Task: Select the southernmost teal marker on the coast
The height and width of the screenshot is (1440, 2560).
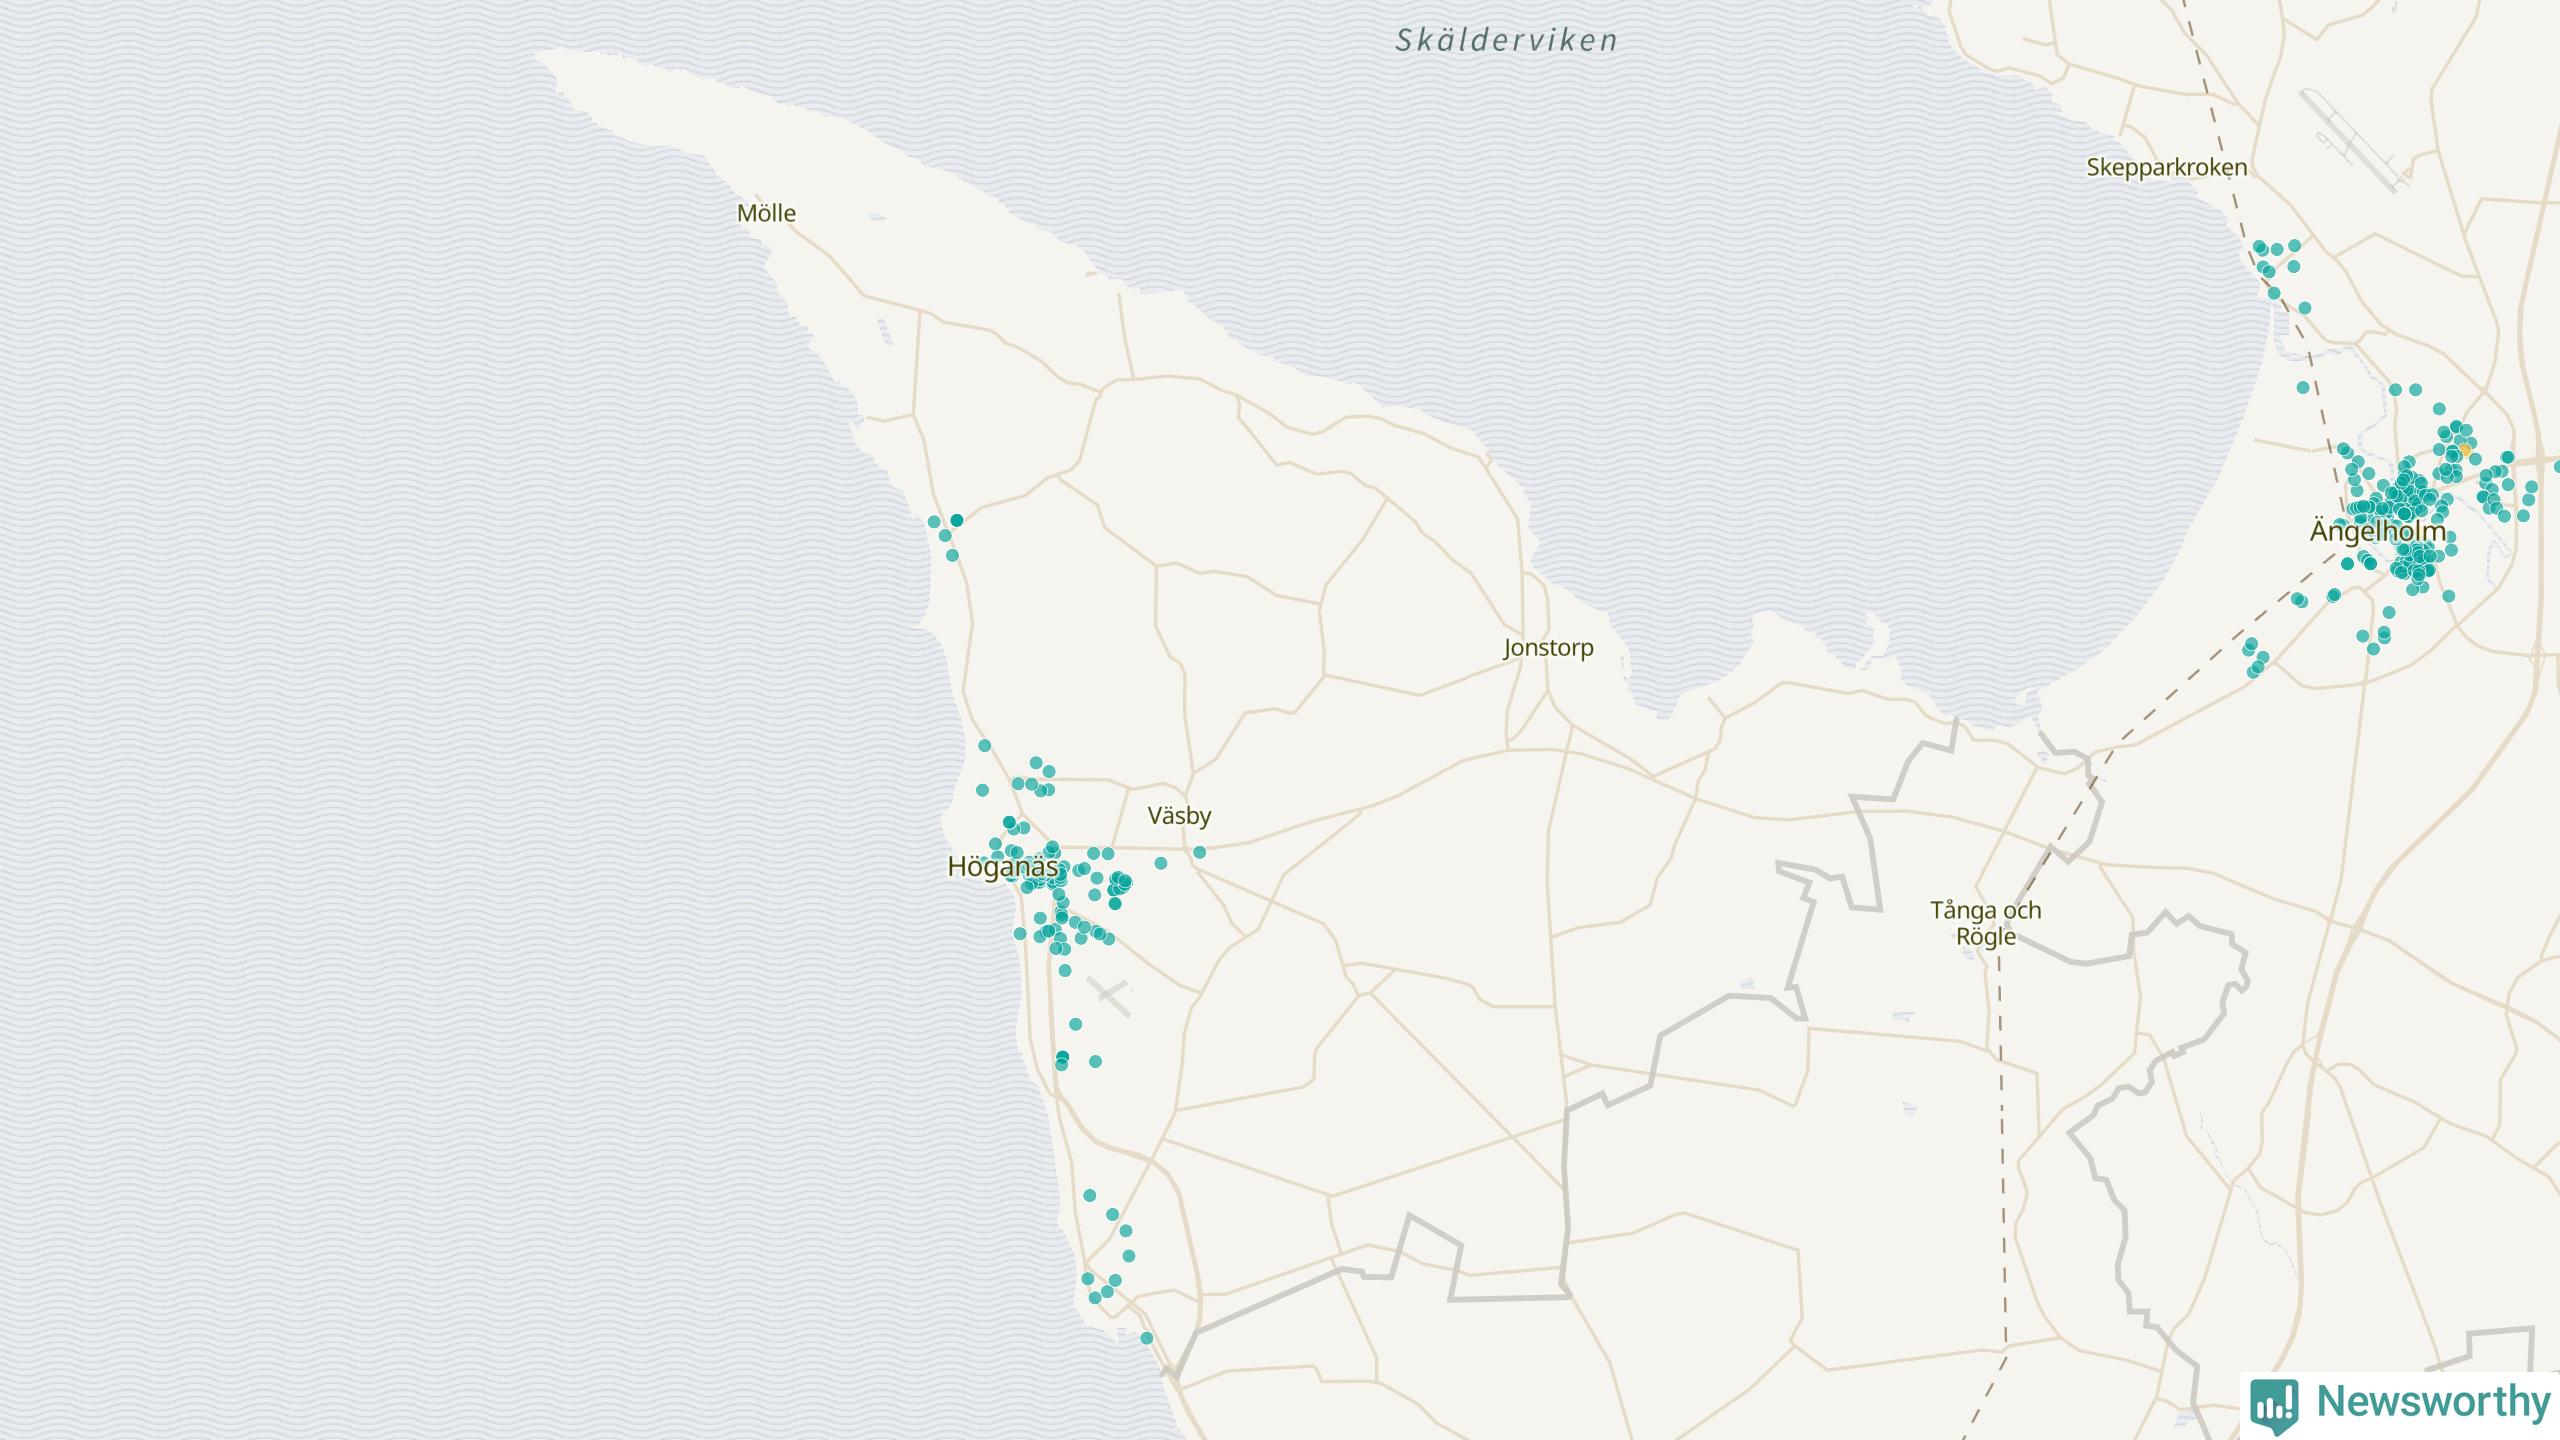Action: (1146, 1338)
